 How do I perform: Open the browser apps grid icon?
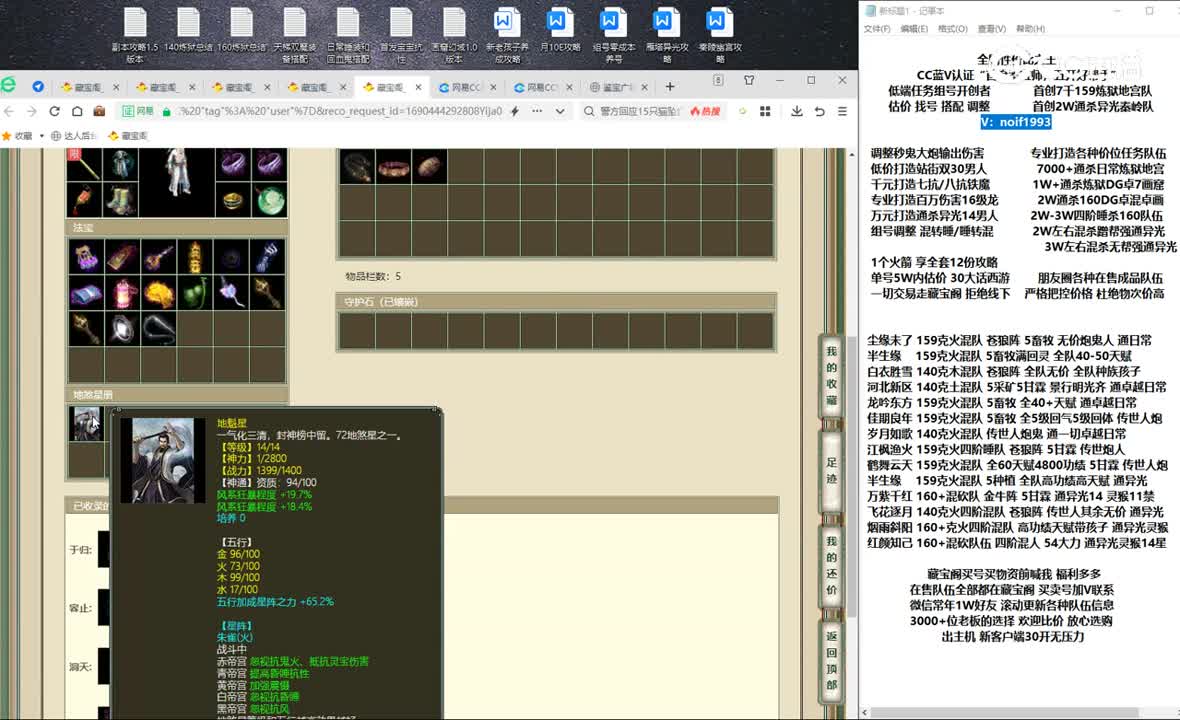coord(765,111)
